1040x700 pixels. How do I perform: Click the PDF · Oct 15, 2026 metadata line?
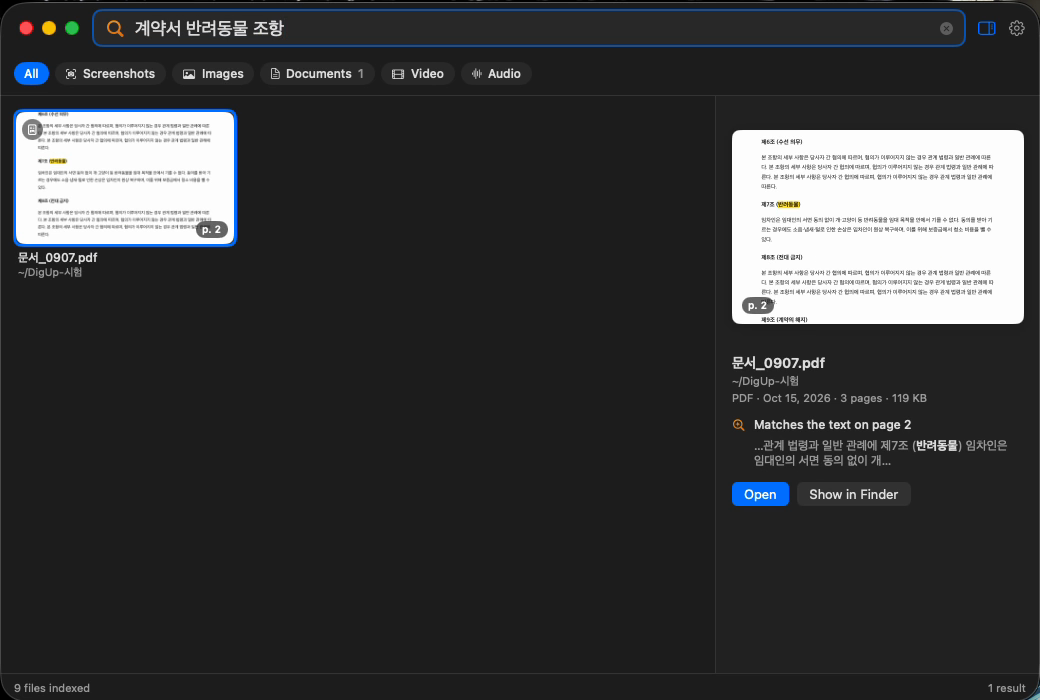point(829,398)
